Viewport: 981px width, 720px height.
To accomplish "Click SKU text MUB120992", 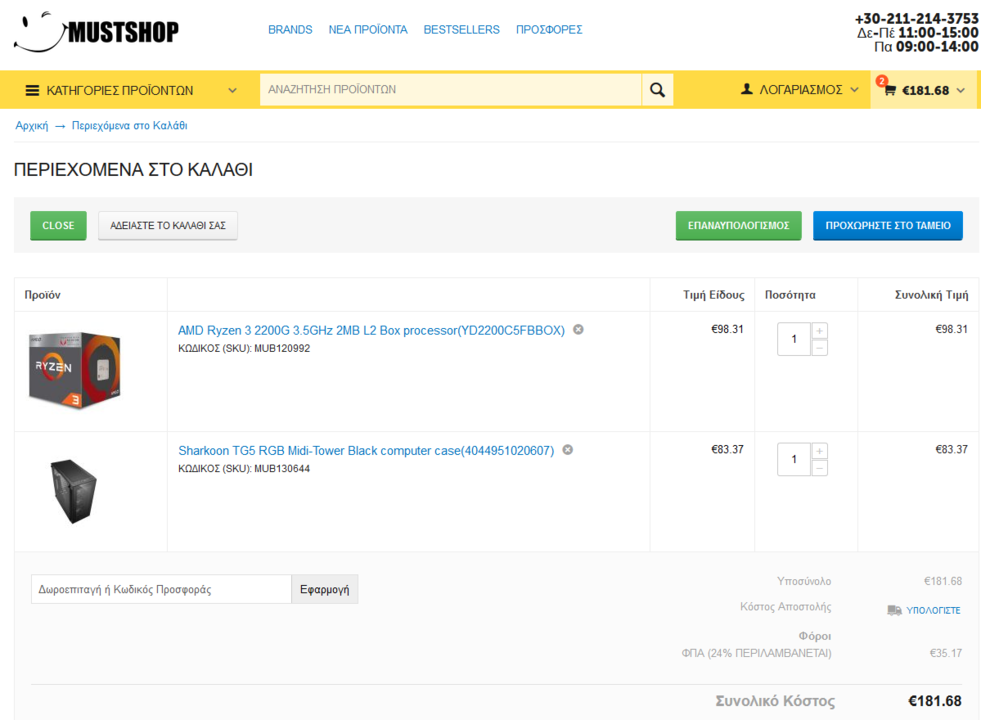I will coord(282,348).
